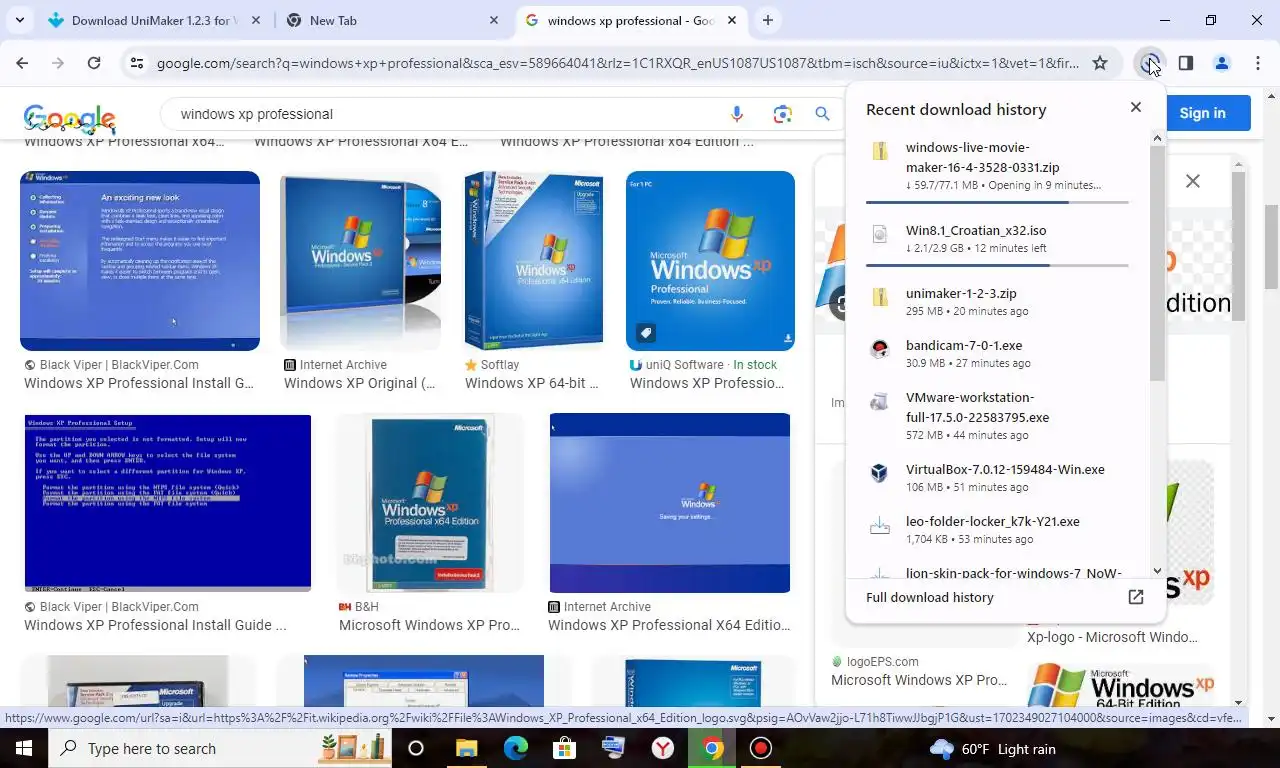
Task: Open Chrome's three-dot menu
Action: tap(1257, 63)
